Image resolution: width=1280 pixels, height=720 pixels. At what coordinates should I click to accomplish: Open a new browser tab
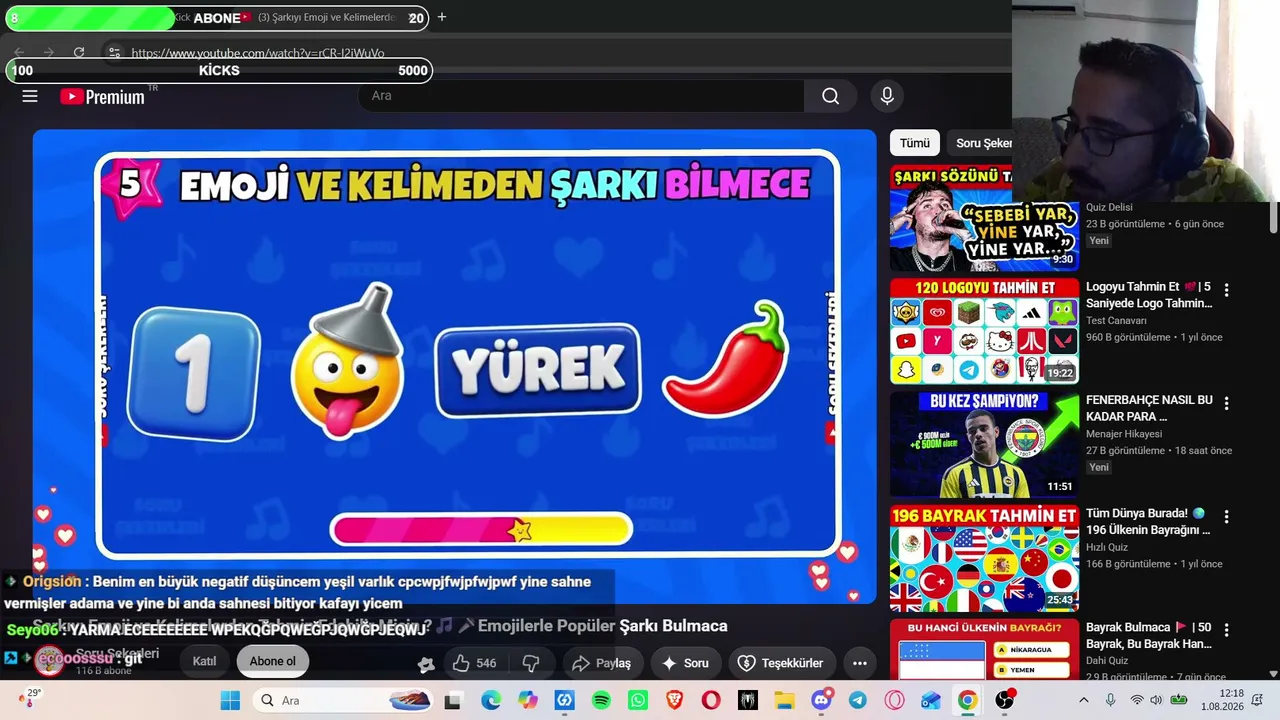442,17
